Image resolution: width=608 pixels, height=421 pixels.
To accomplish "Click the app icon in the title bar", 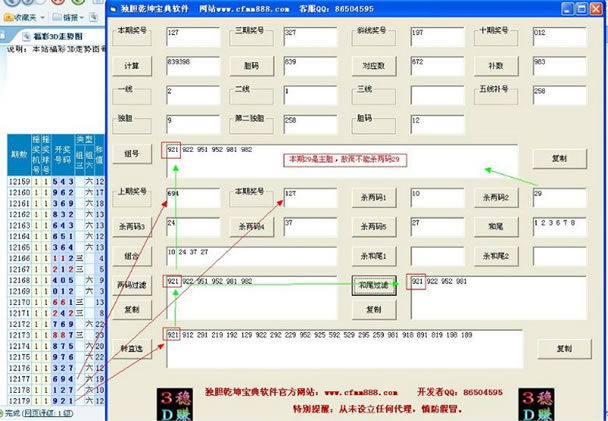I will pos(114,6).
